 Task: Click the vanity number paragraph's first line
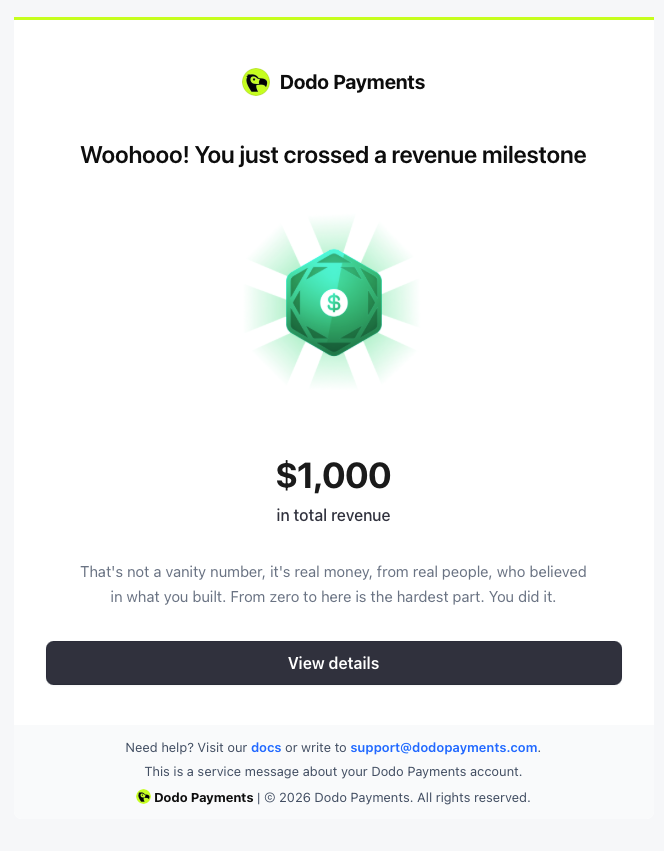coord(333,571)
